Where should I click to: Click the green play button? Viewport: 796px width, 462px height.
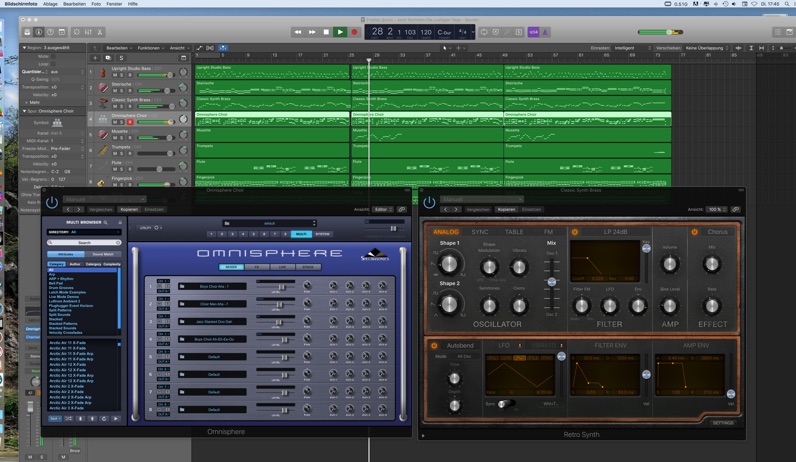(340, 32)
